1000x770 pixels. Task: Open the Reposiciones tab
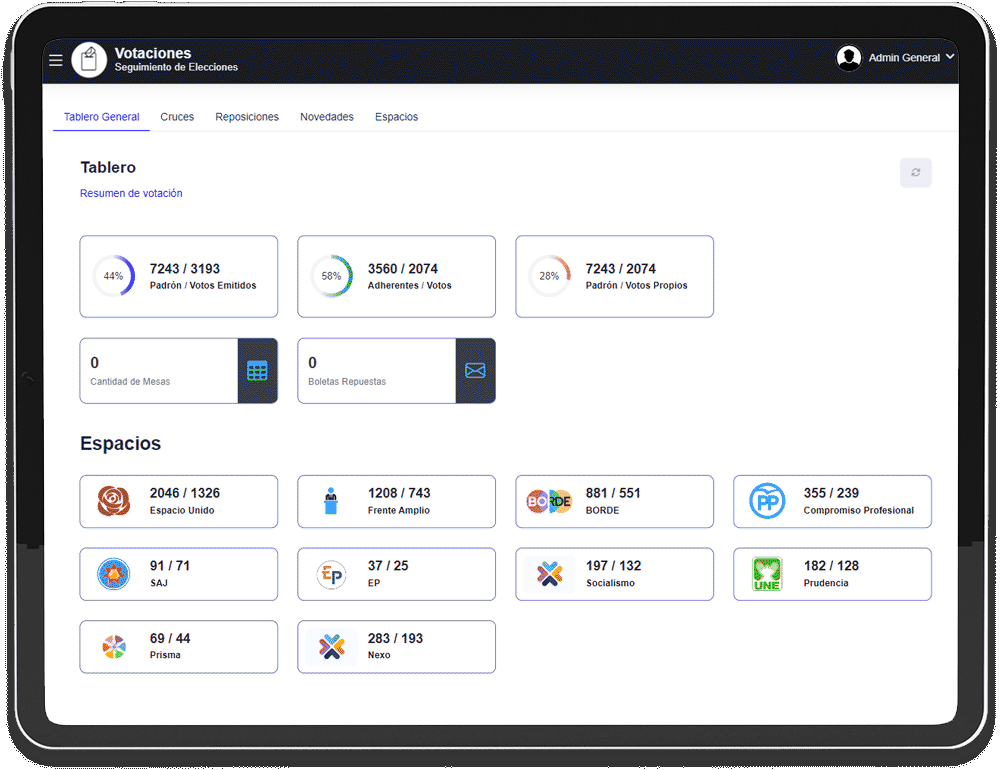247,117
